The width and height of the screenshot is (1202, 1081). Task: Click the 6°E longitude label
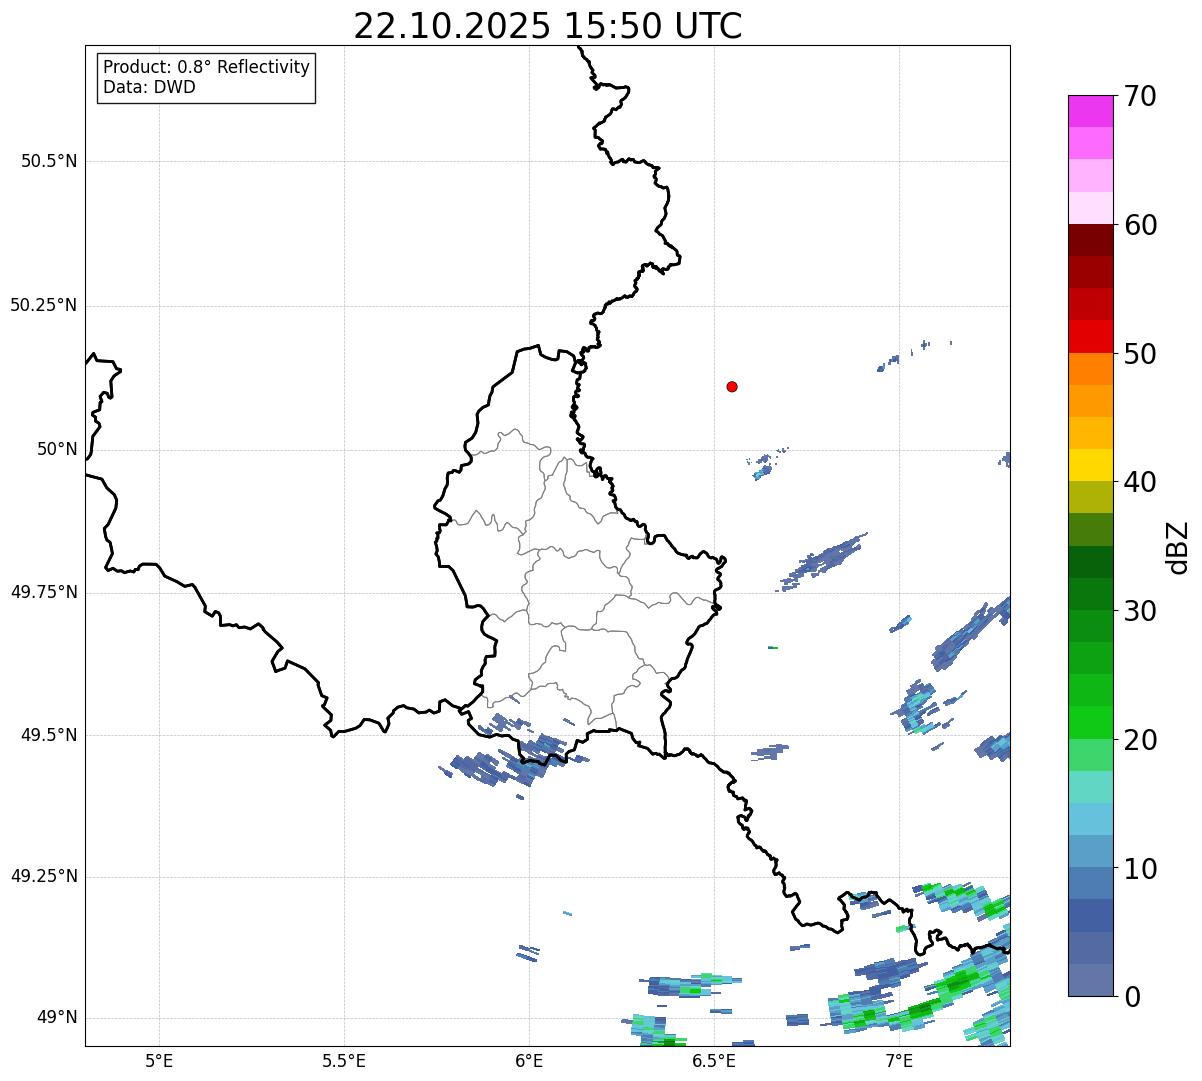click(529, 1060)
